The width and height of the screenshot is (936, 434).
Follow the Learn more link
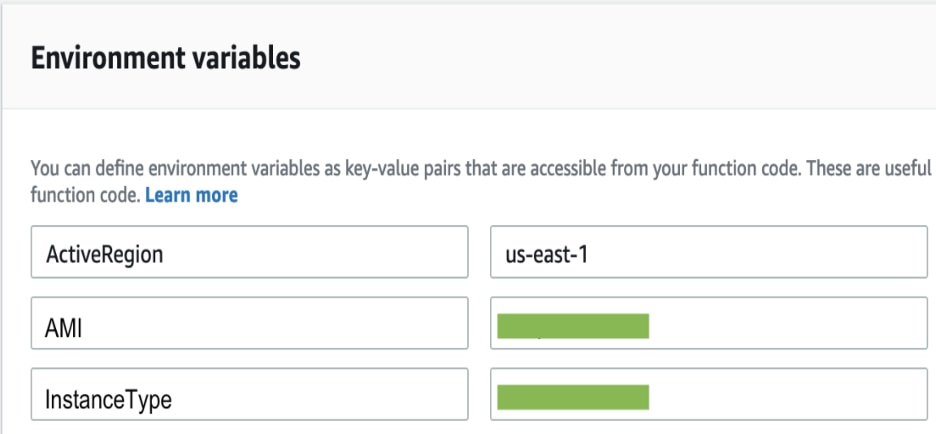click(x=192, y=195)
